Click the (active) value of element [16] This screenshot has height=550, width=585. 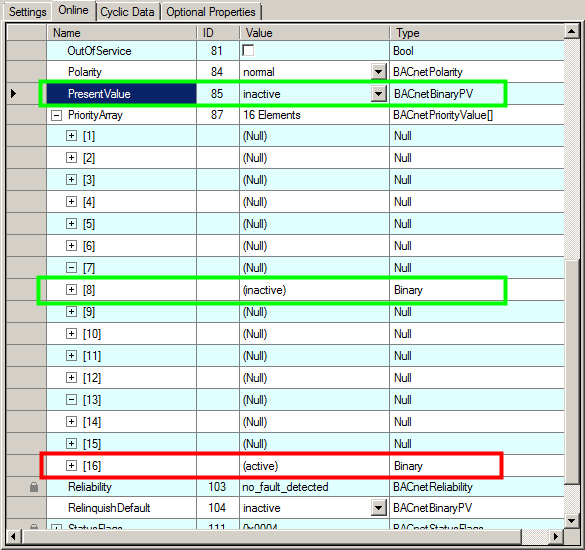coord(260,466)
